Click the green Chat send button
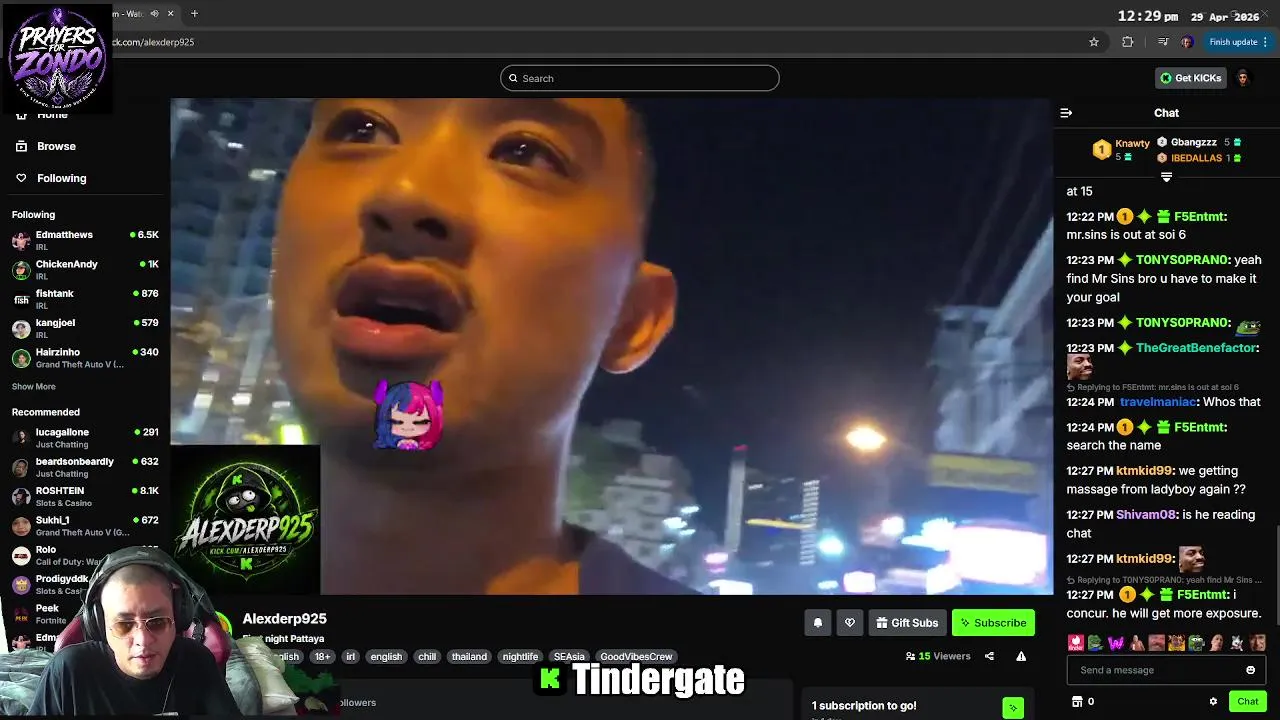This screenshot has width=1280, height=720. coord(1247,702)
